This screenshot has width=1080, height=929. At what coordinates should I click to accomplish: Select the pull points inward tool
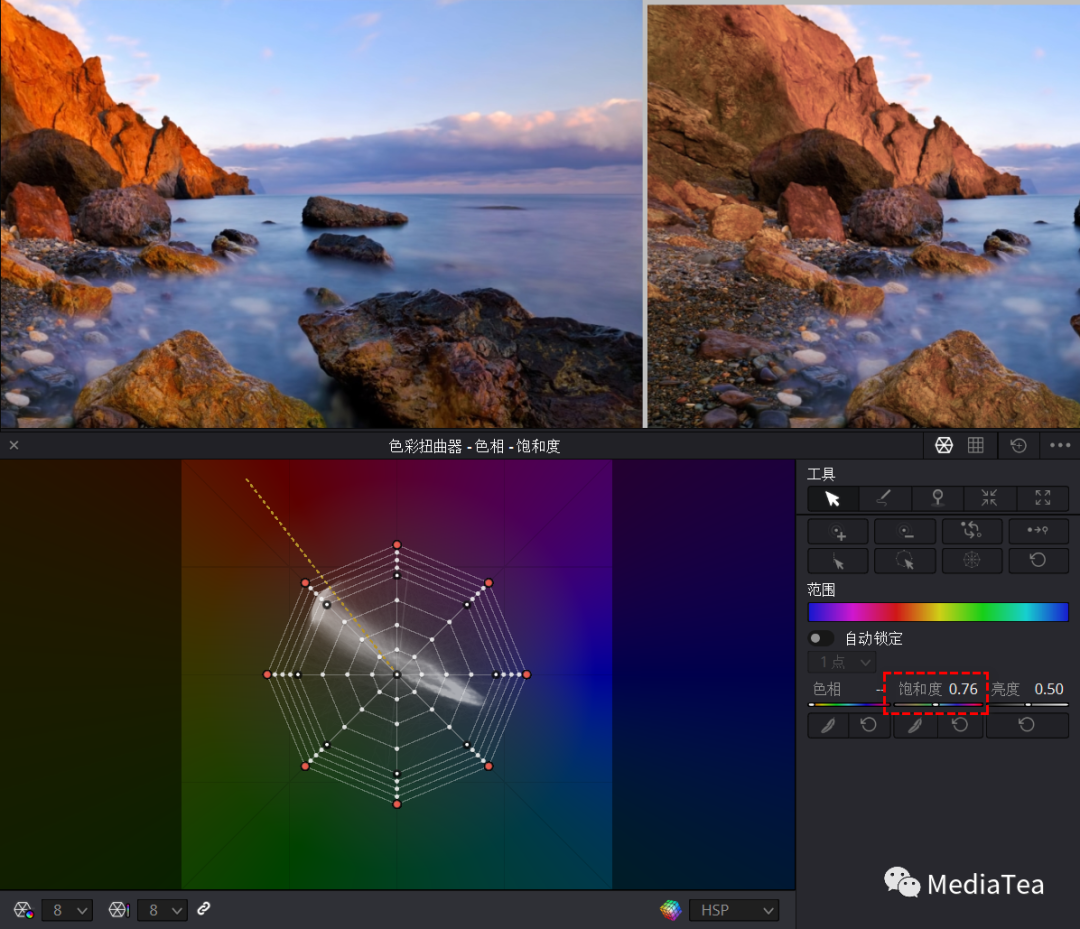pos(989,499)
